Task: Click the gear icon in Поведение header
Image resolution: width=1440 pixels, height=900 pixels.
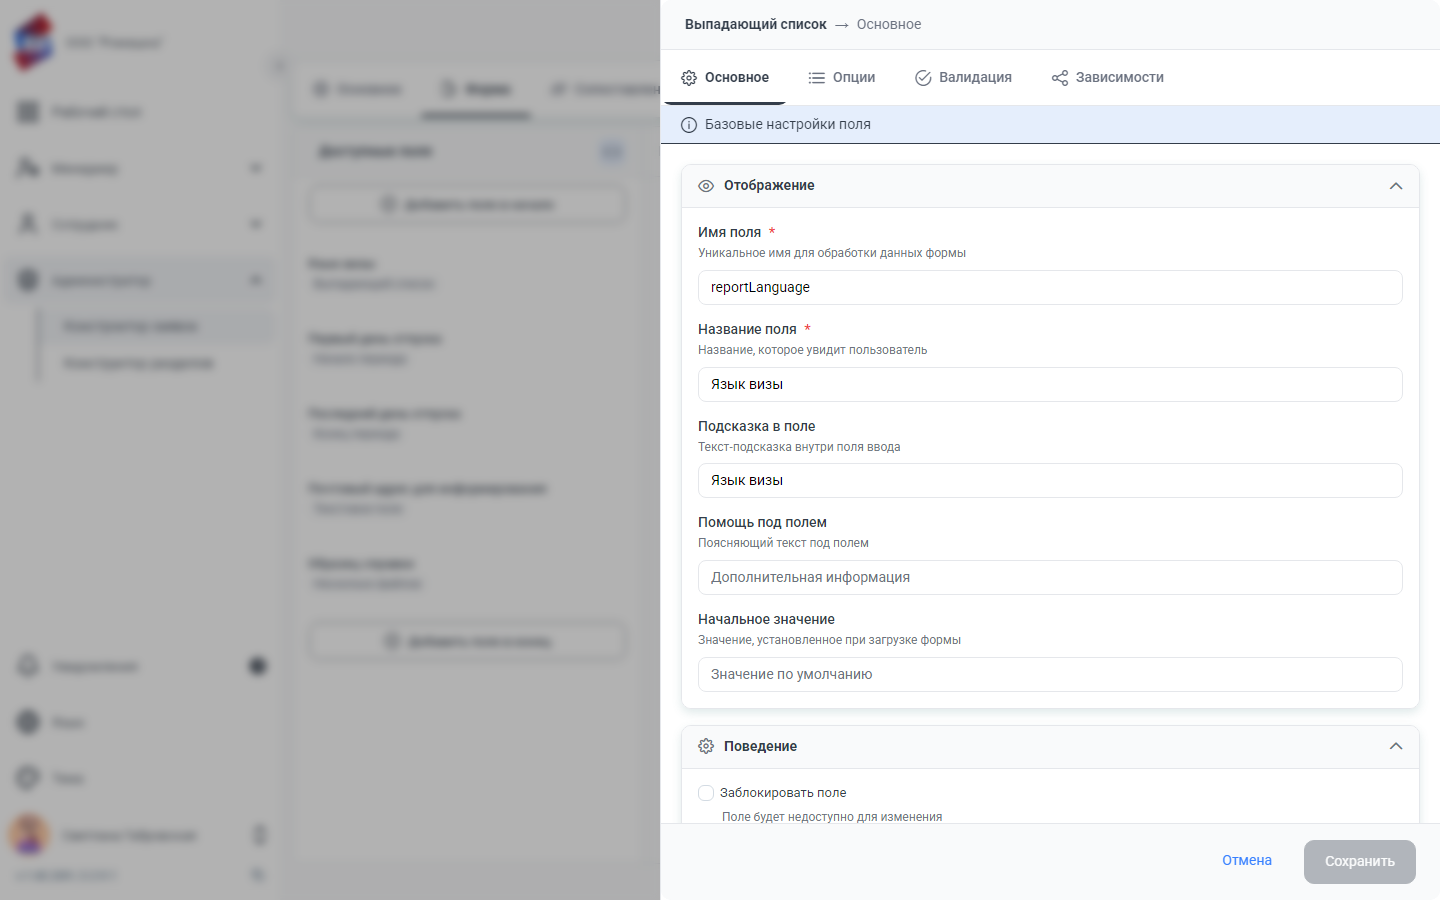Action: click(706, 746)
